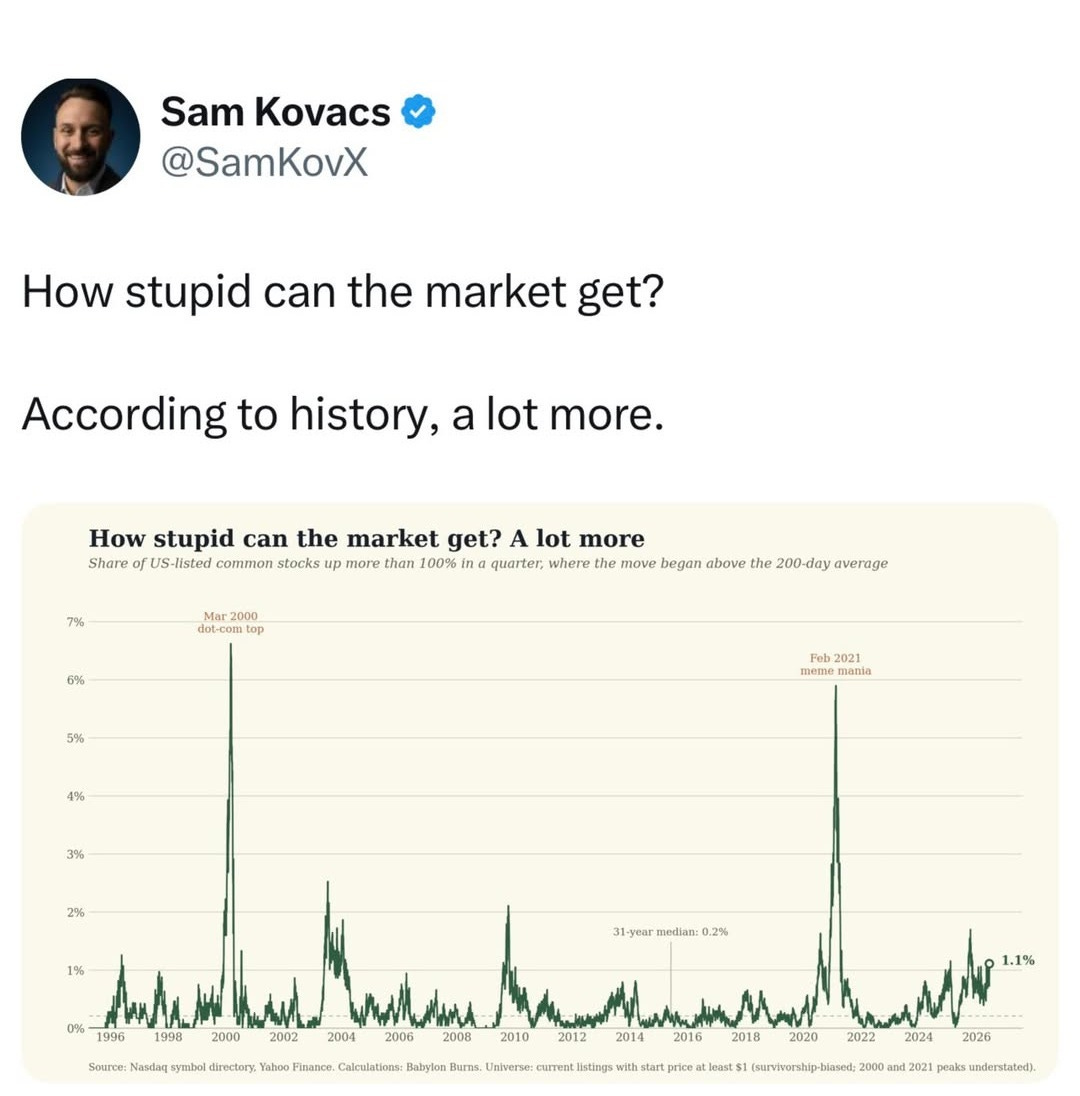Select the chart subtitle description
This screenshot has width=1080, height=1096.
[488, 563]
